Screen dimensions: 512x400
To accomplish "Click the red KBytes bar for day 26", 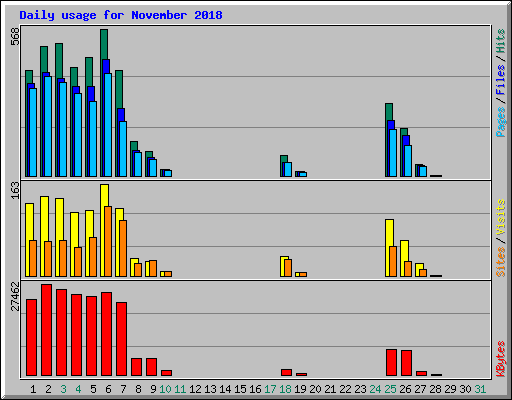I will 406,363.
